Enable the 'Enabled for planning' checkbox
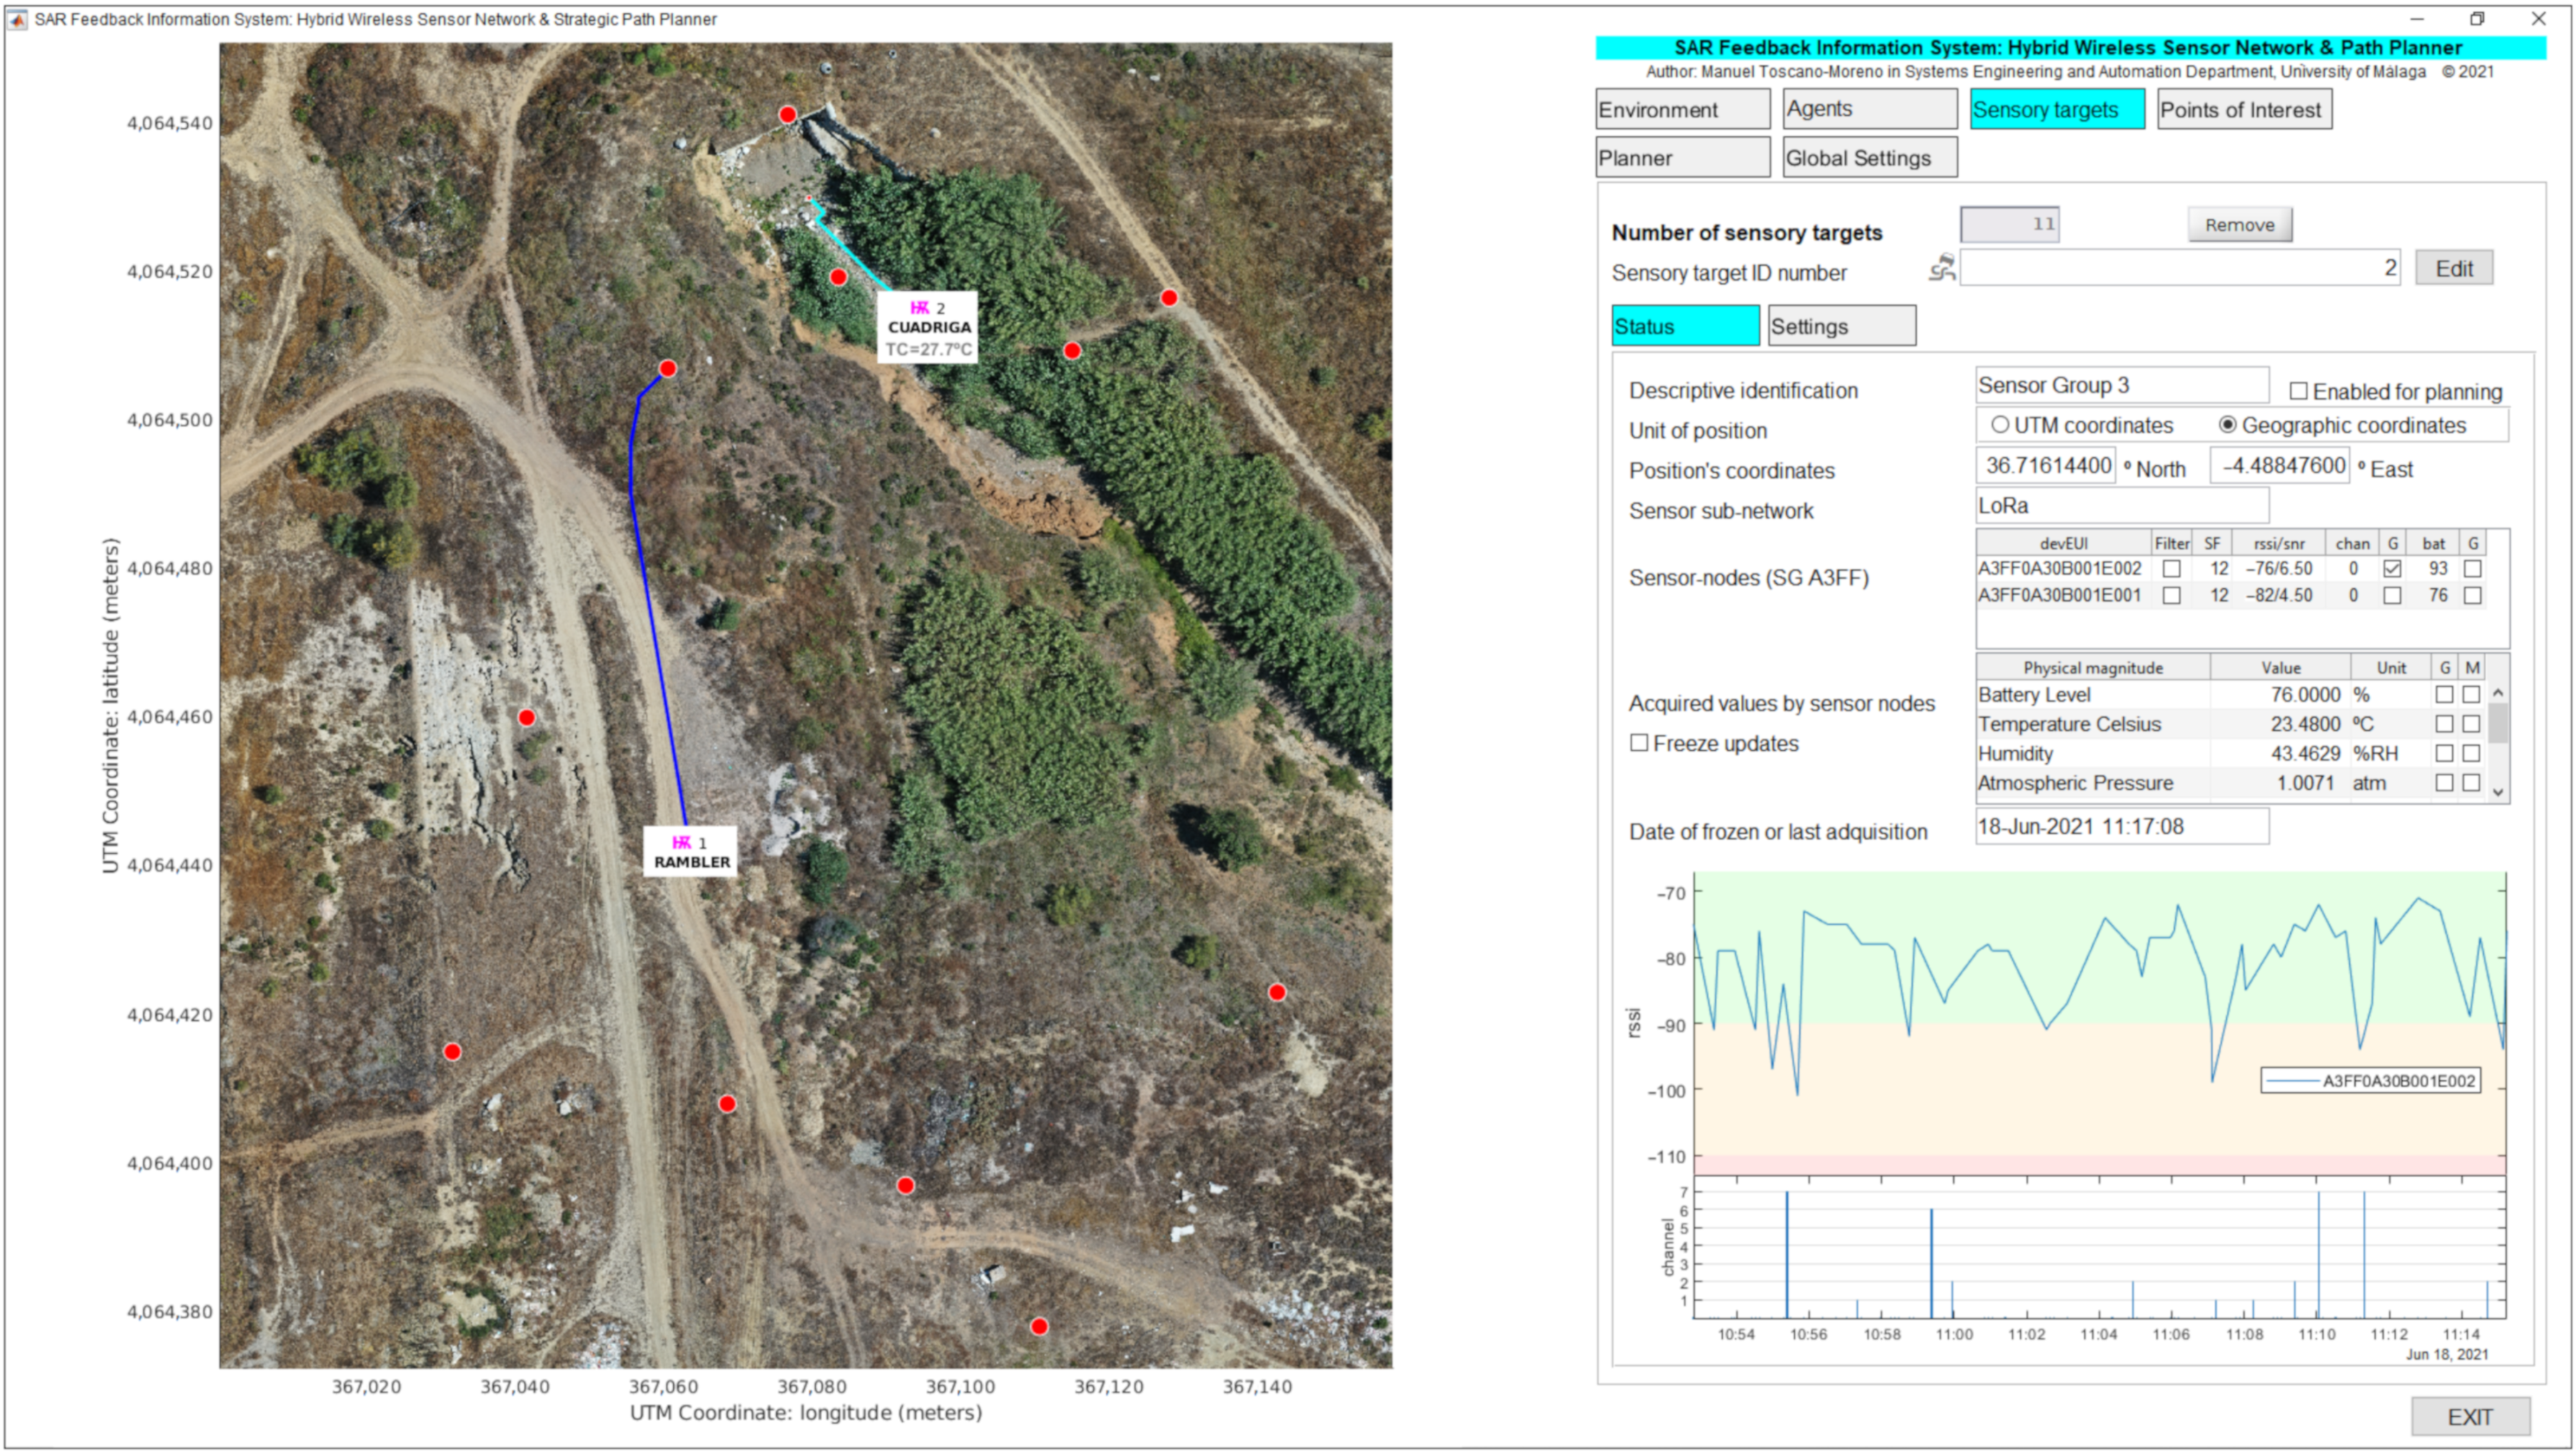The image size is (2576, 1455). (x=2298, y=391)
